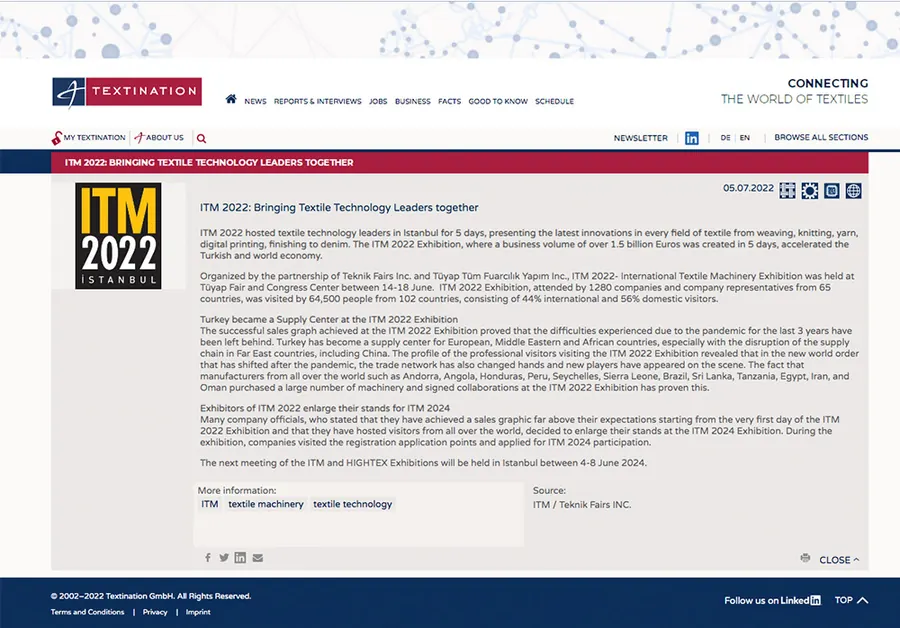Collapse the article with CLOSE
900x628 pixels.
[x=839, y=560]
